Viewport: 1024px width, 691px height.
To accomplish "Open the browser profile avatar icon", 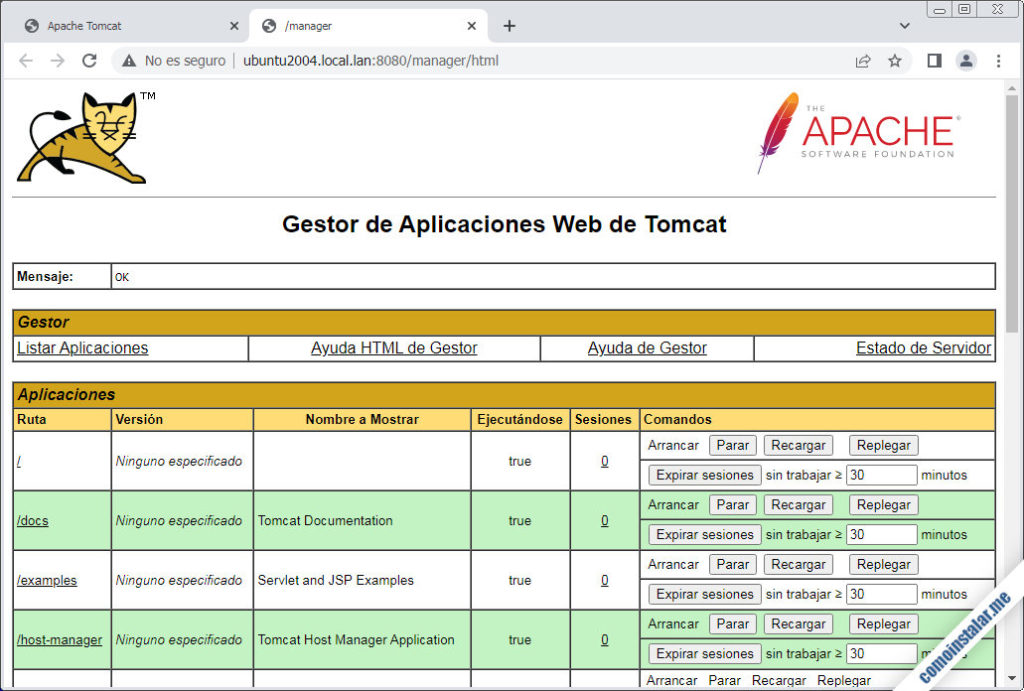I will pos(966,60).
